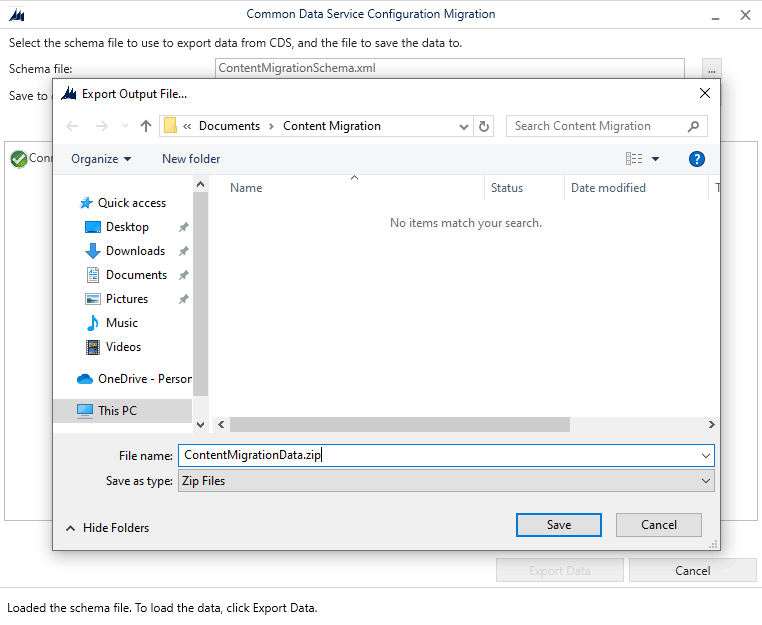
Task: Open the blue Help icon
Action: (696, 159)
